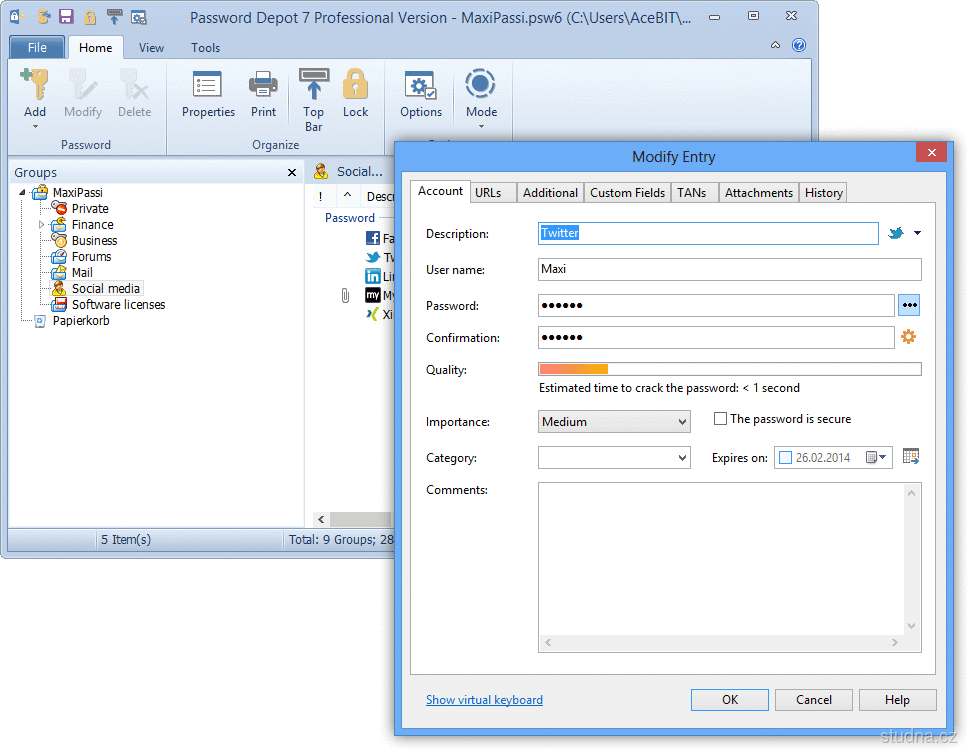Open the Twitter icon dropdown arrow

(917, 234)
